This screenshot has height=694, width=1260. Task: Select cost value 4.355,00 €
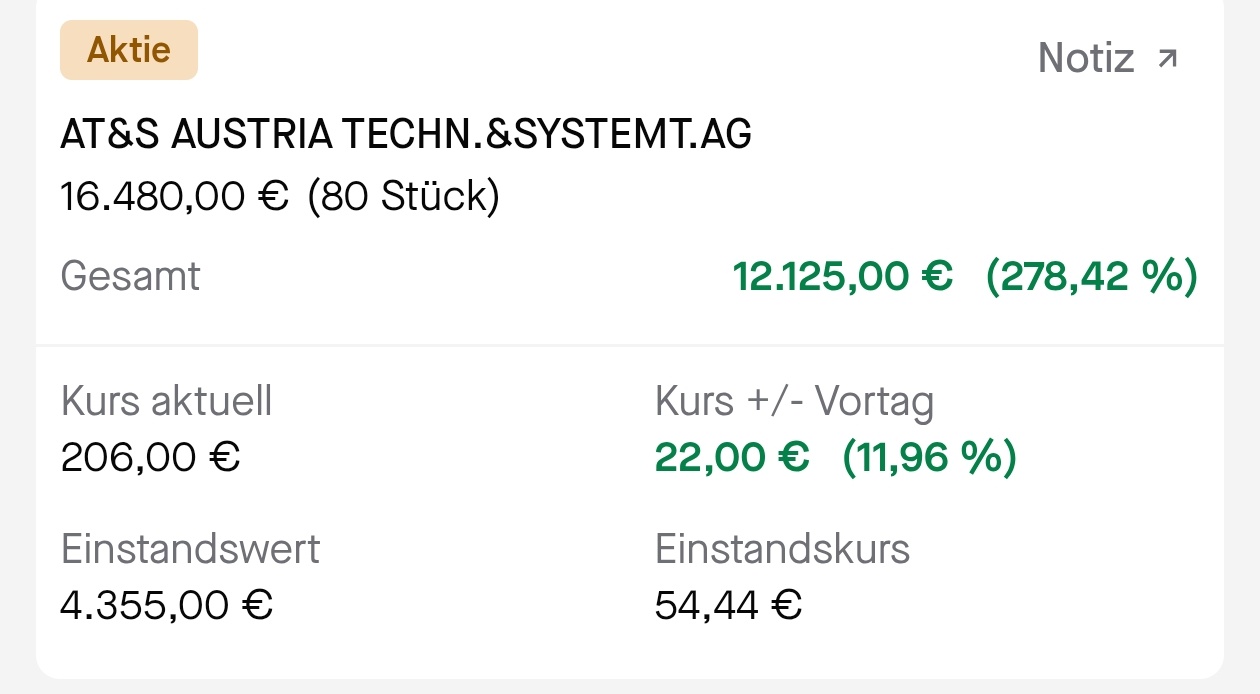coord(167,605)
